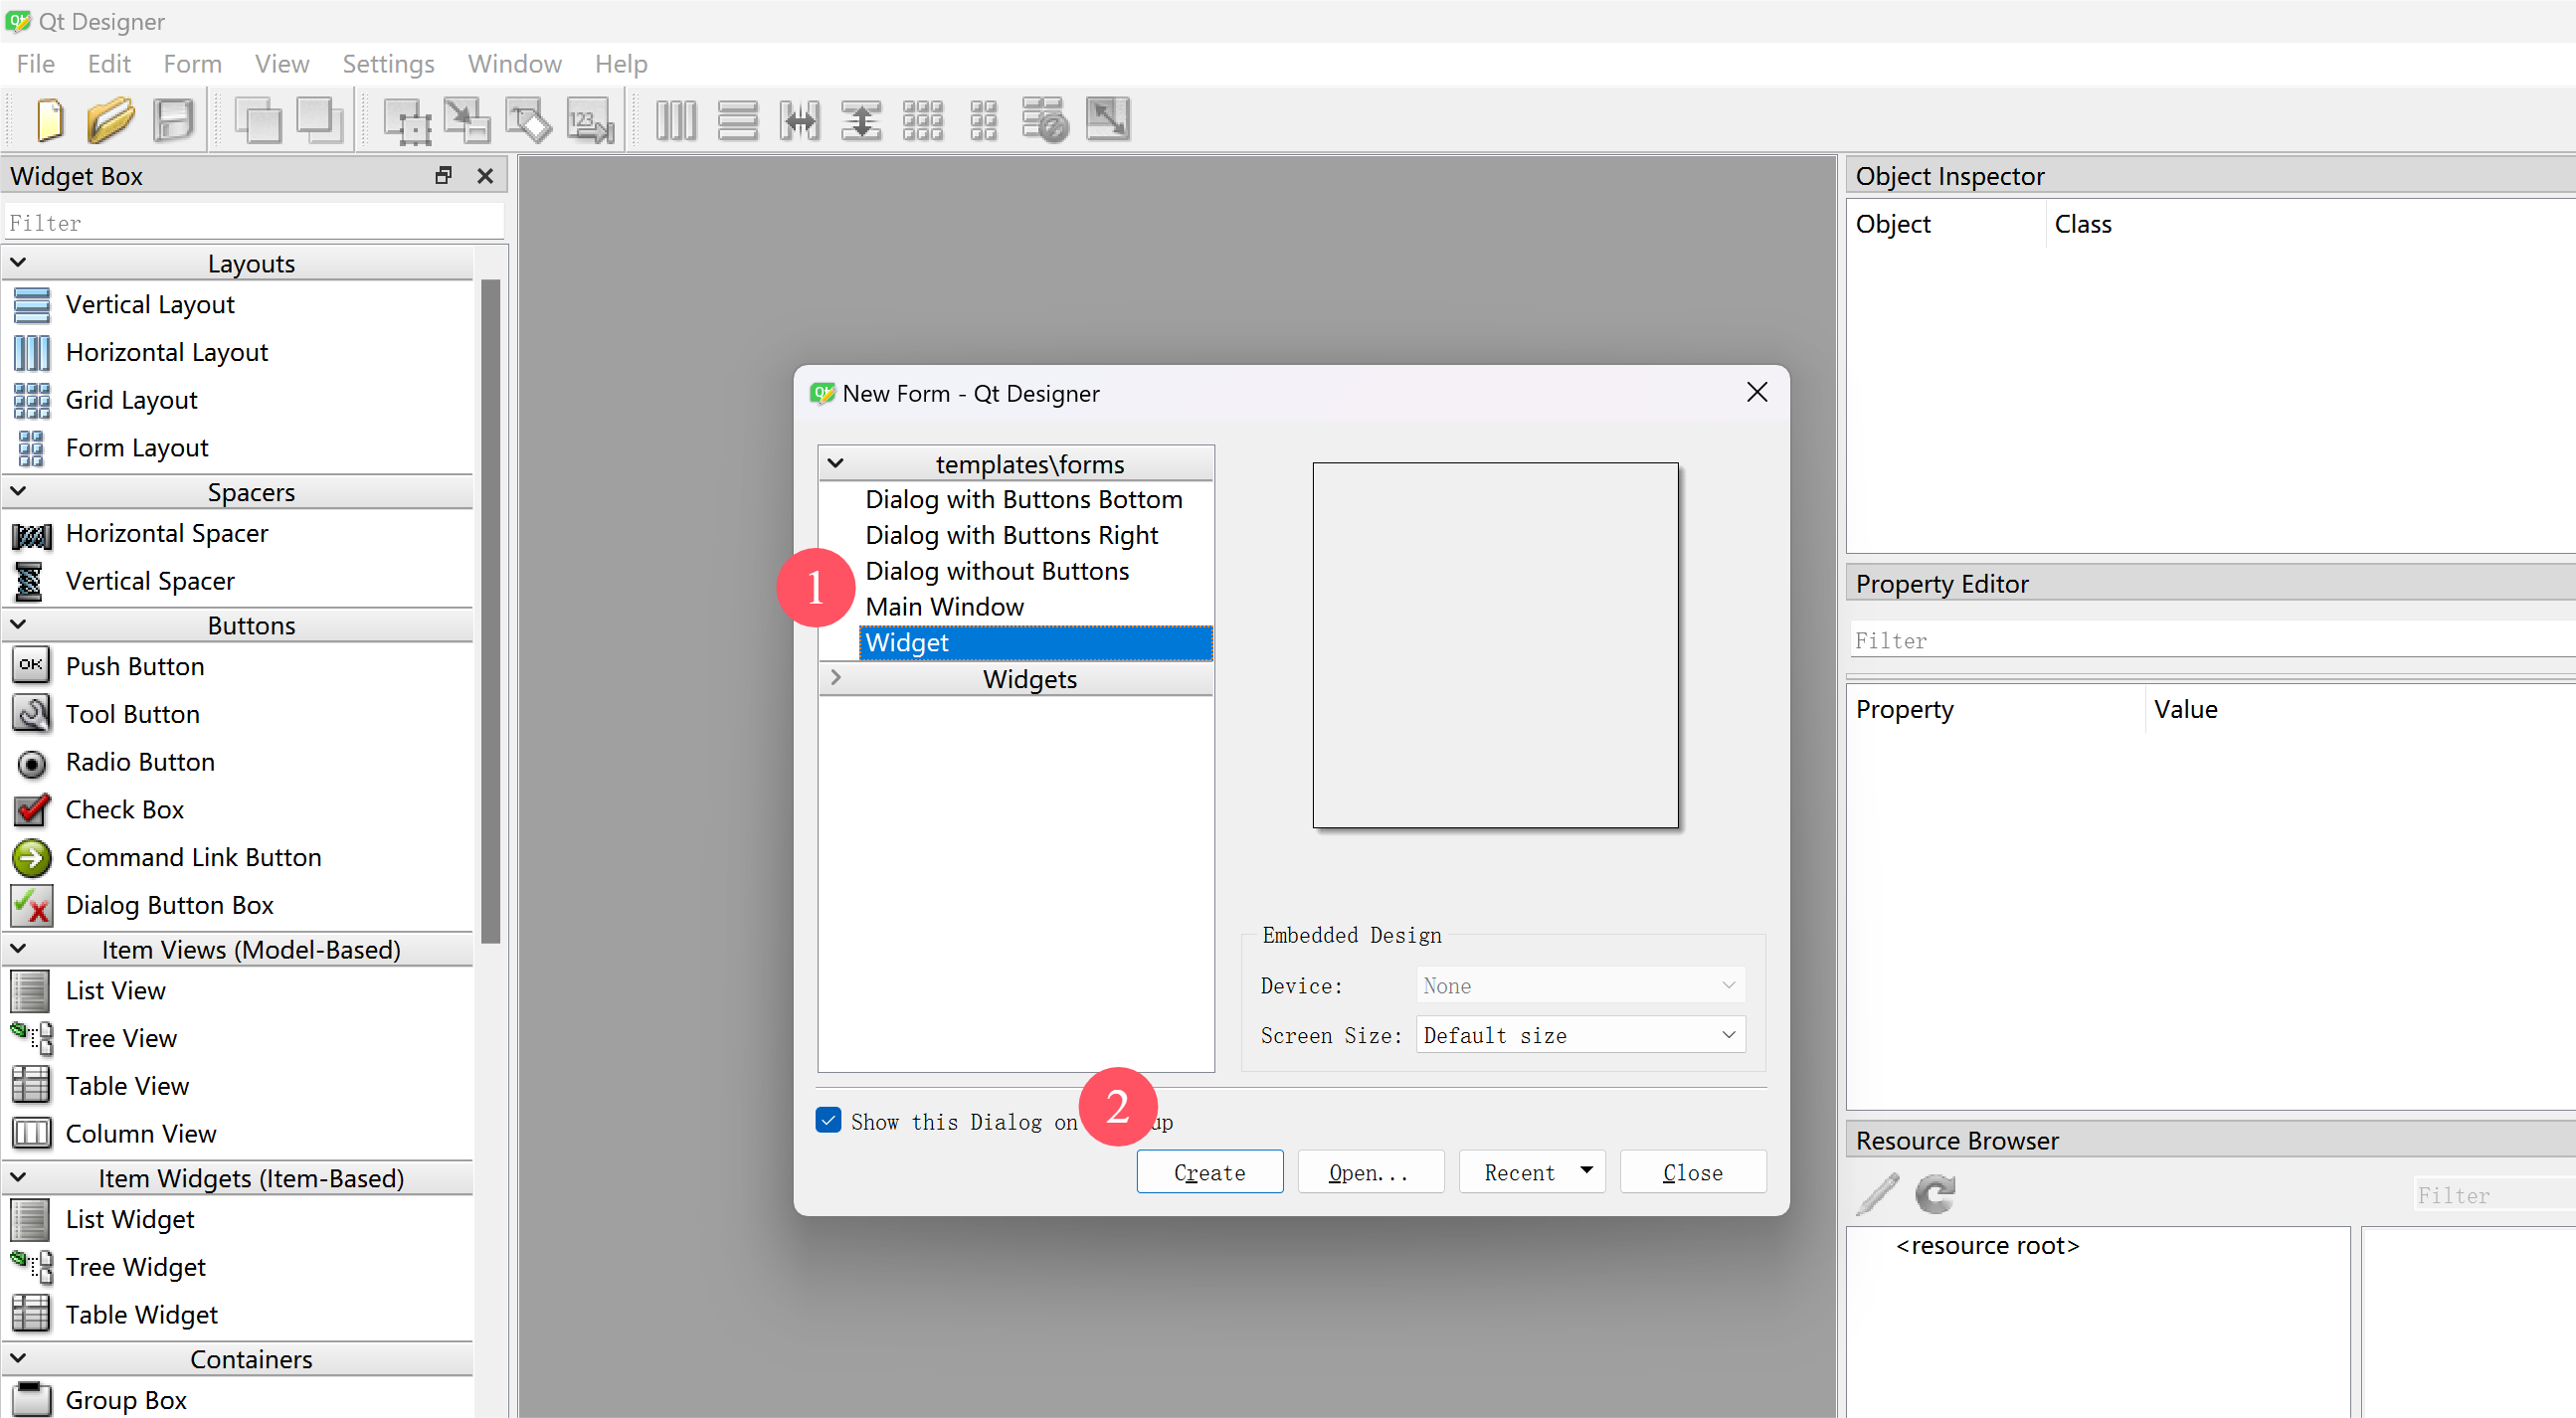Collapse the templates\forms section
2576x1418 pixels.
coord(836,462)
